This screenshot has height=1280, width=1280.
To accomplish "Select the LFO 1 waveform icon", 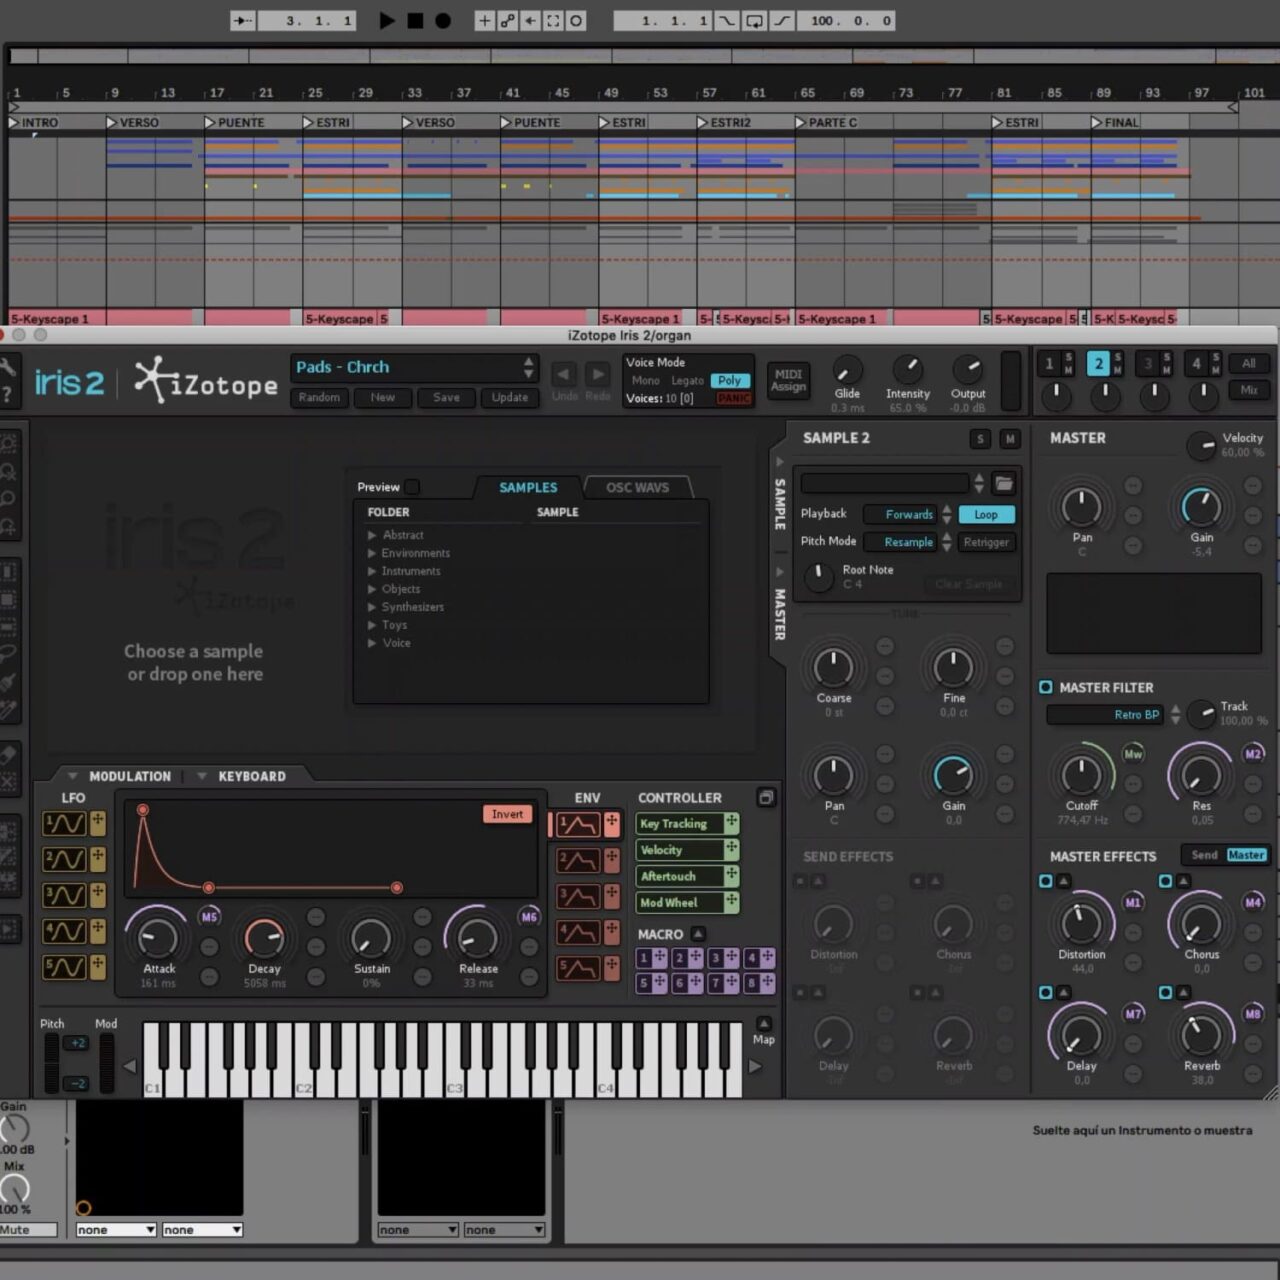I will coord(66,823).
